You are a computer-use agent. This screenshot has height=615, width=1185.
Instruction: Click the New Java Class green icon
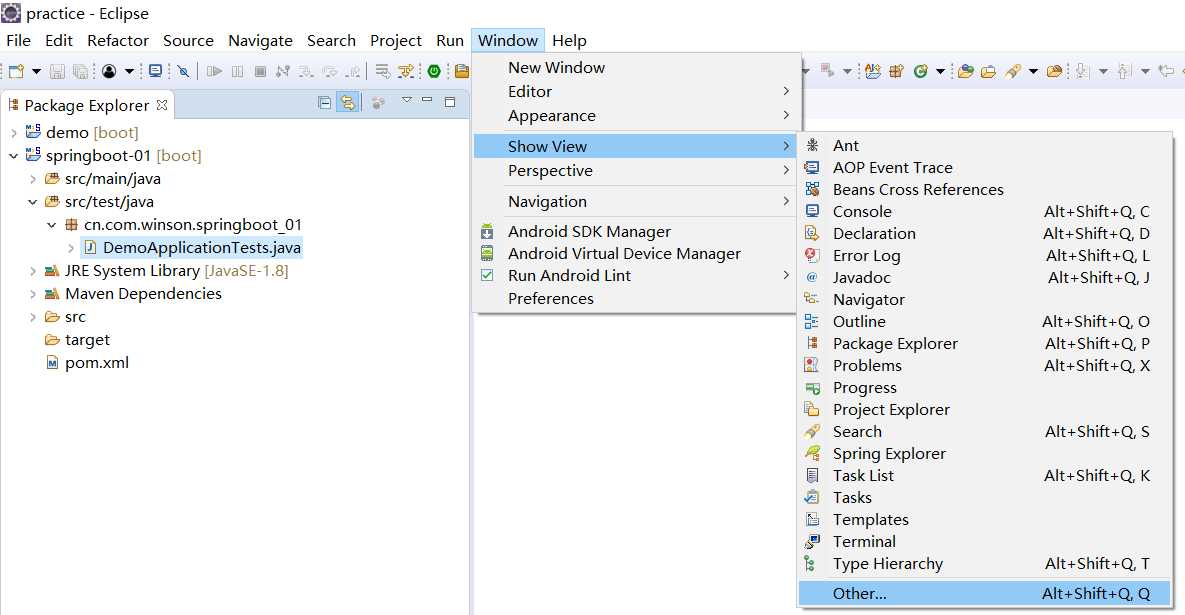(920, 71)
